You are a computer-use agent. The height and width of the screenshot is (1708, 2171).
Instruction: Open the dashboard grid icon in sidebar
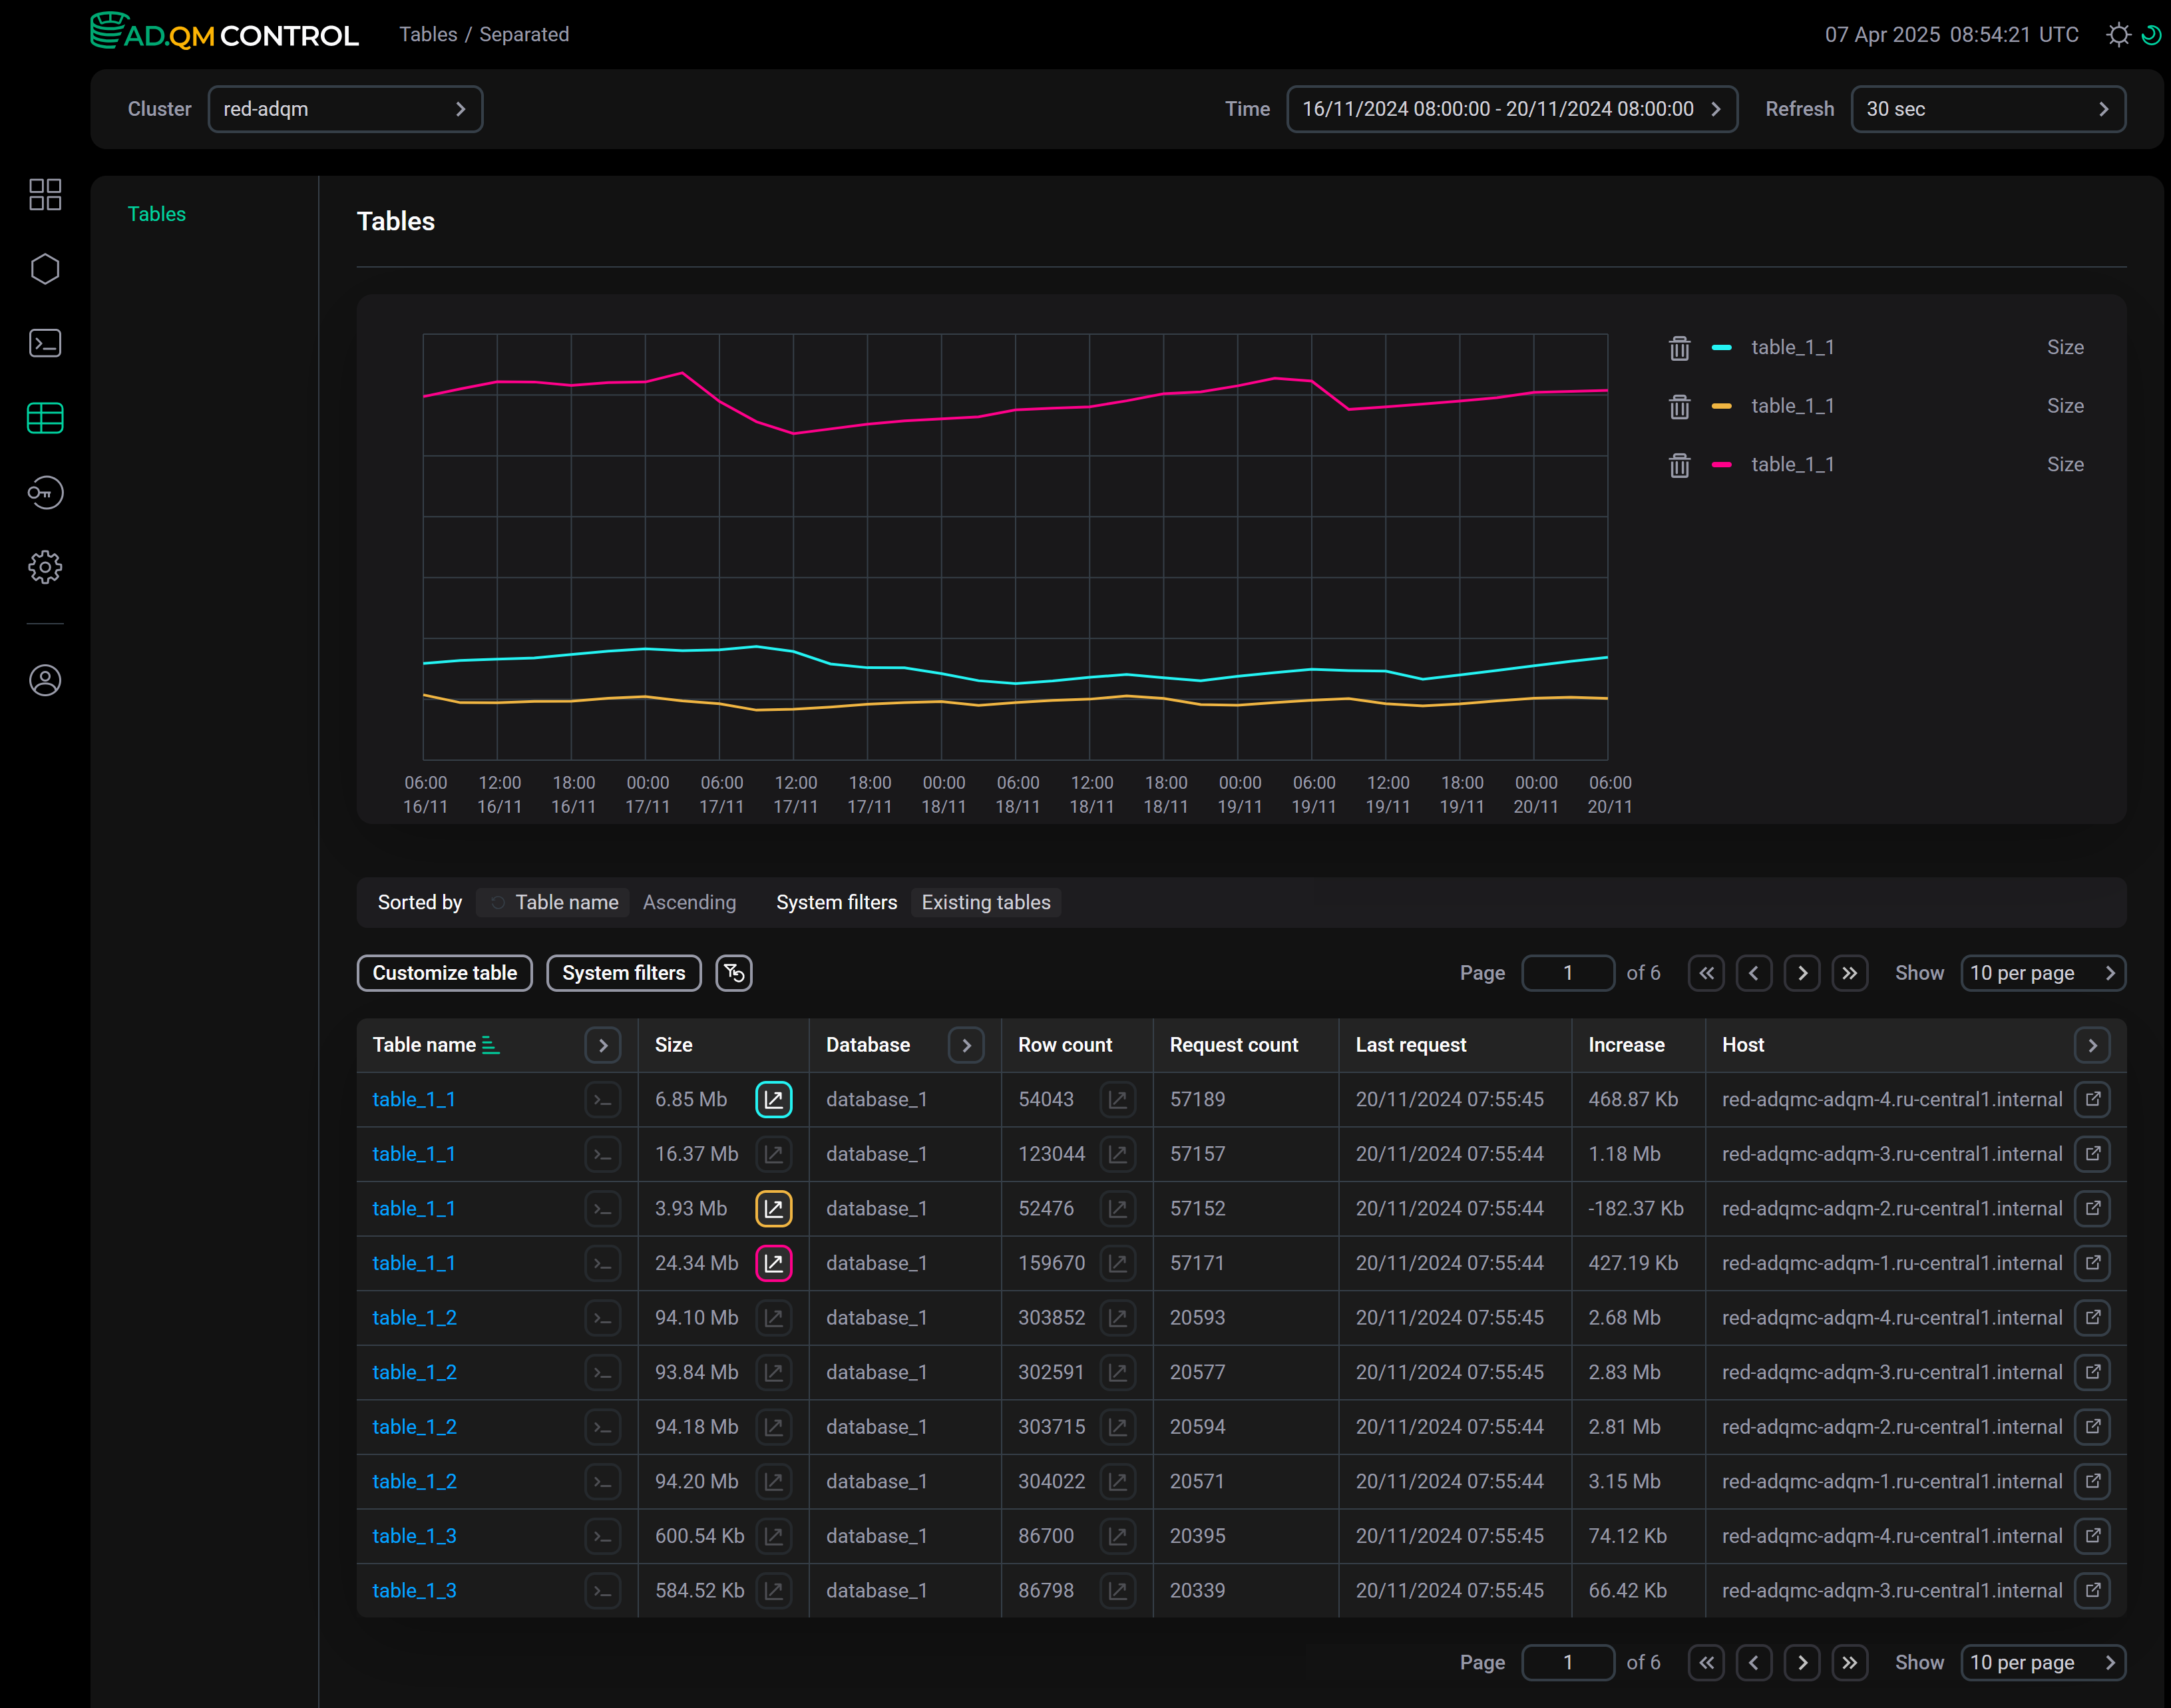coord(45,194)
